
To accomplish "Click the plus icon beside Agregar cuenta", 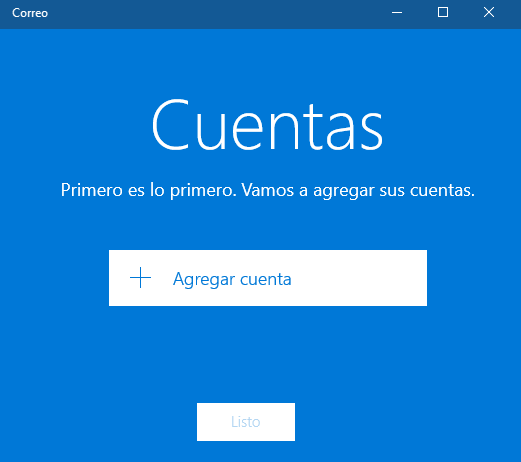I will pos(140,278).
